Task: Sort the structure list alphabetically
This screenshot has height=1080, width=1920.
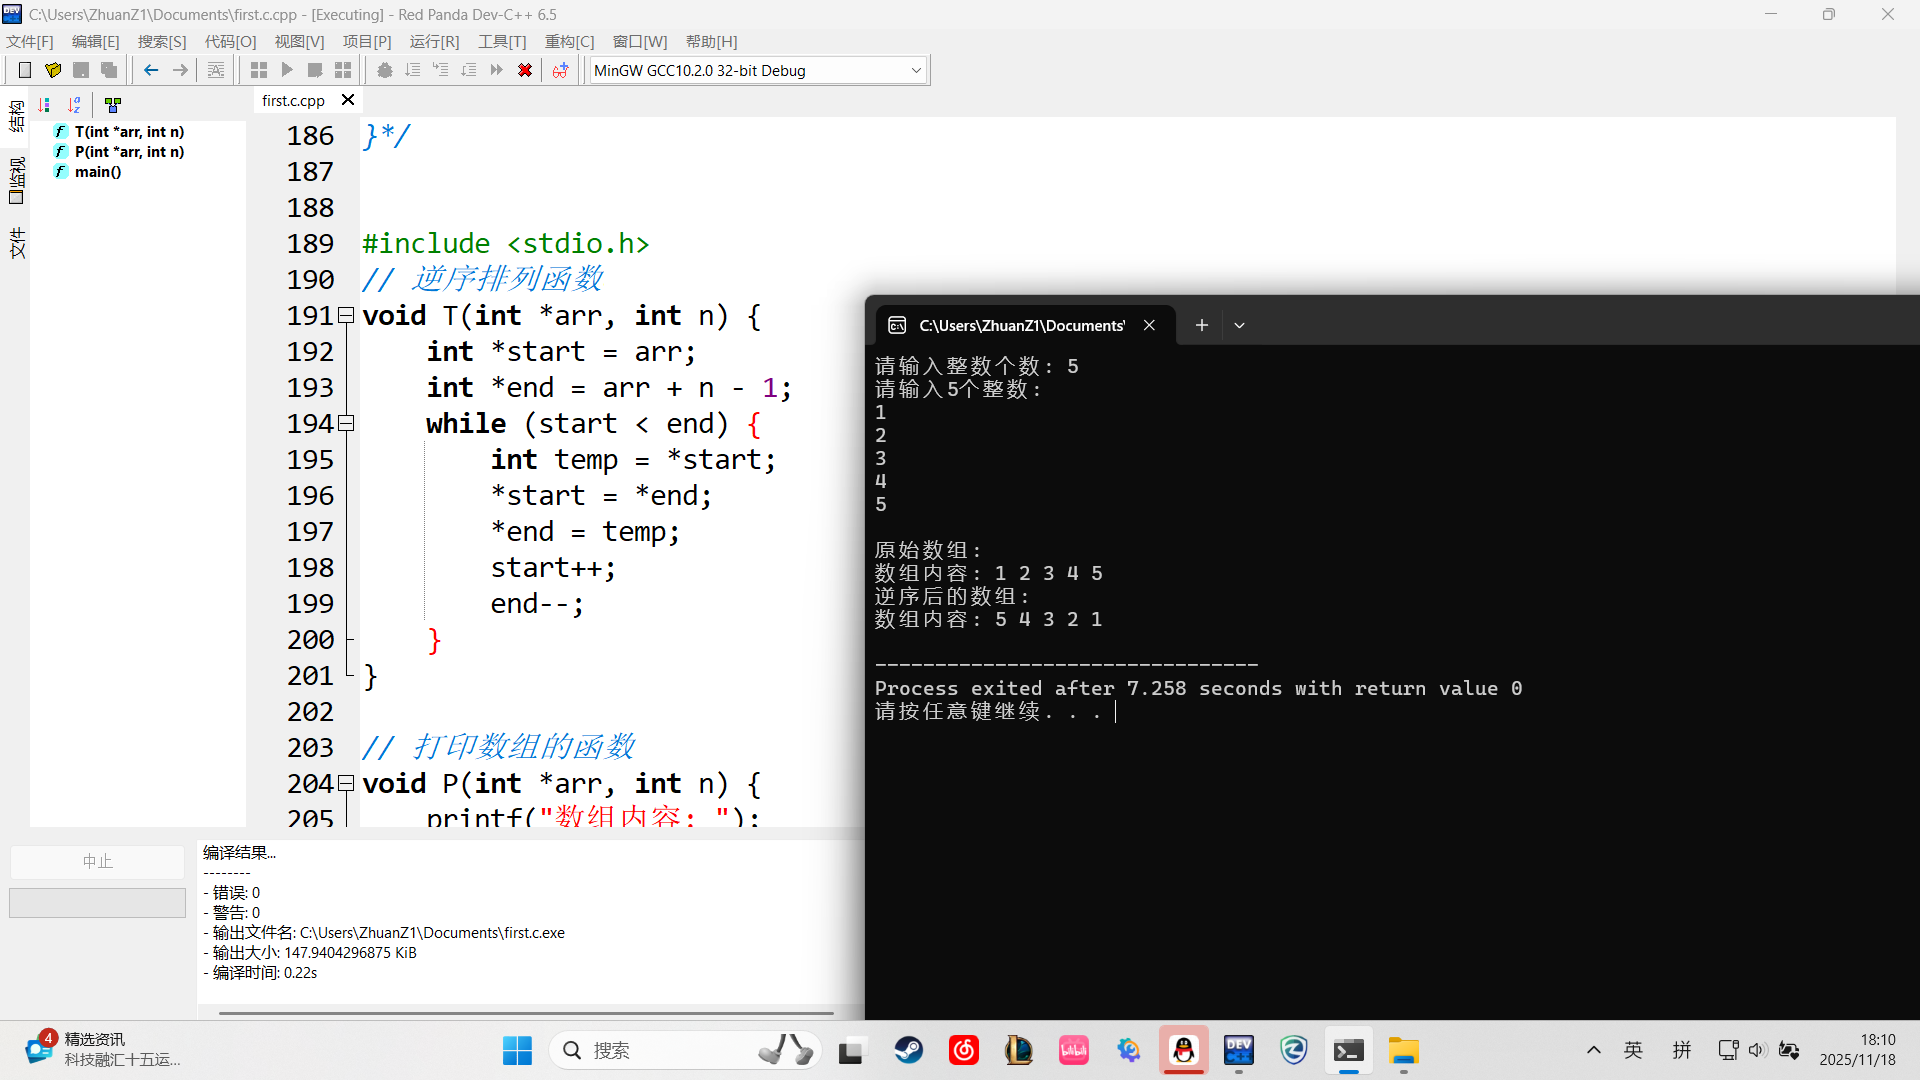Action: [x=74, y=105]
